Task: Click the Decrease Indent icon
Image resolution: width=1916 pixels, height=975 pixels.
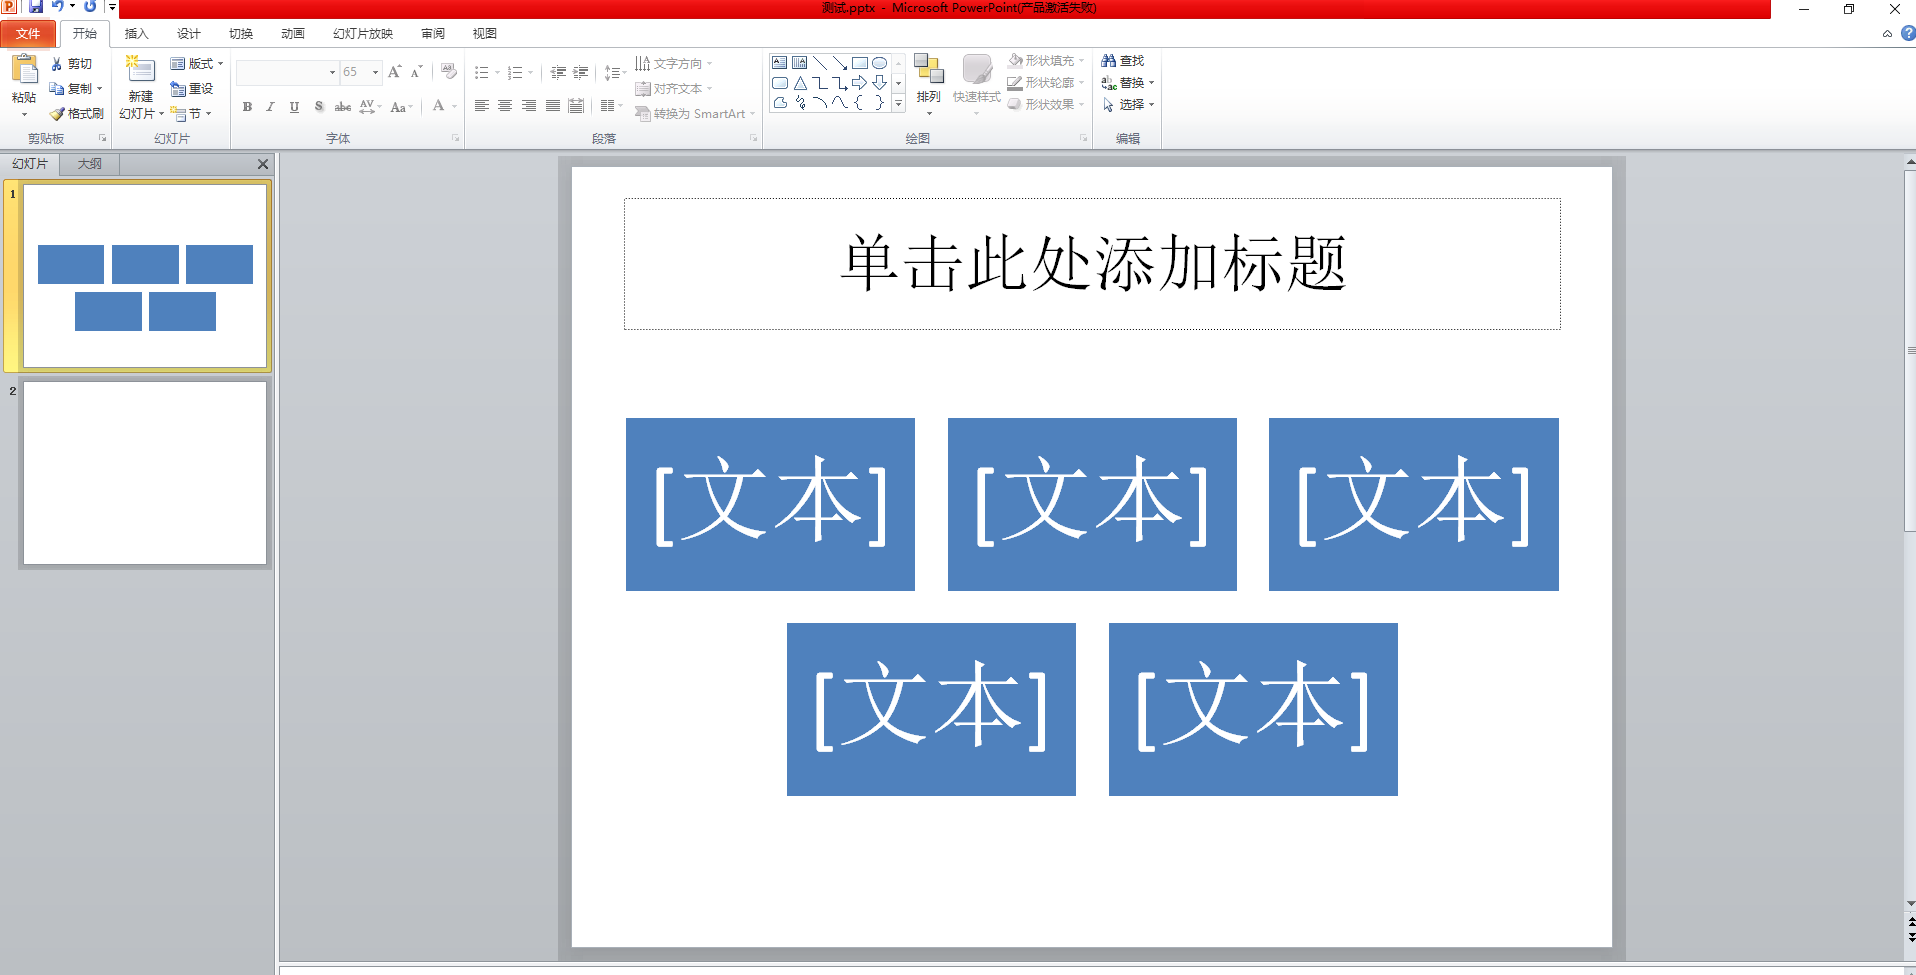Action: [558, 72]
